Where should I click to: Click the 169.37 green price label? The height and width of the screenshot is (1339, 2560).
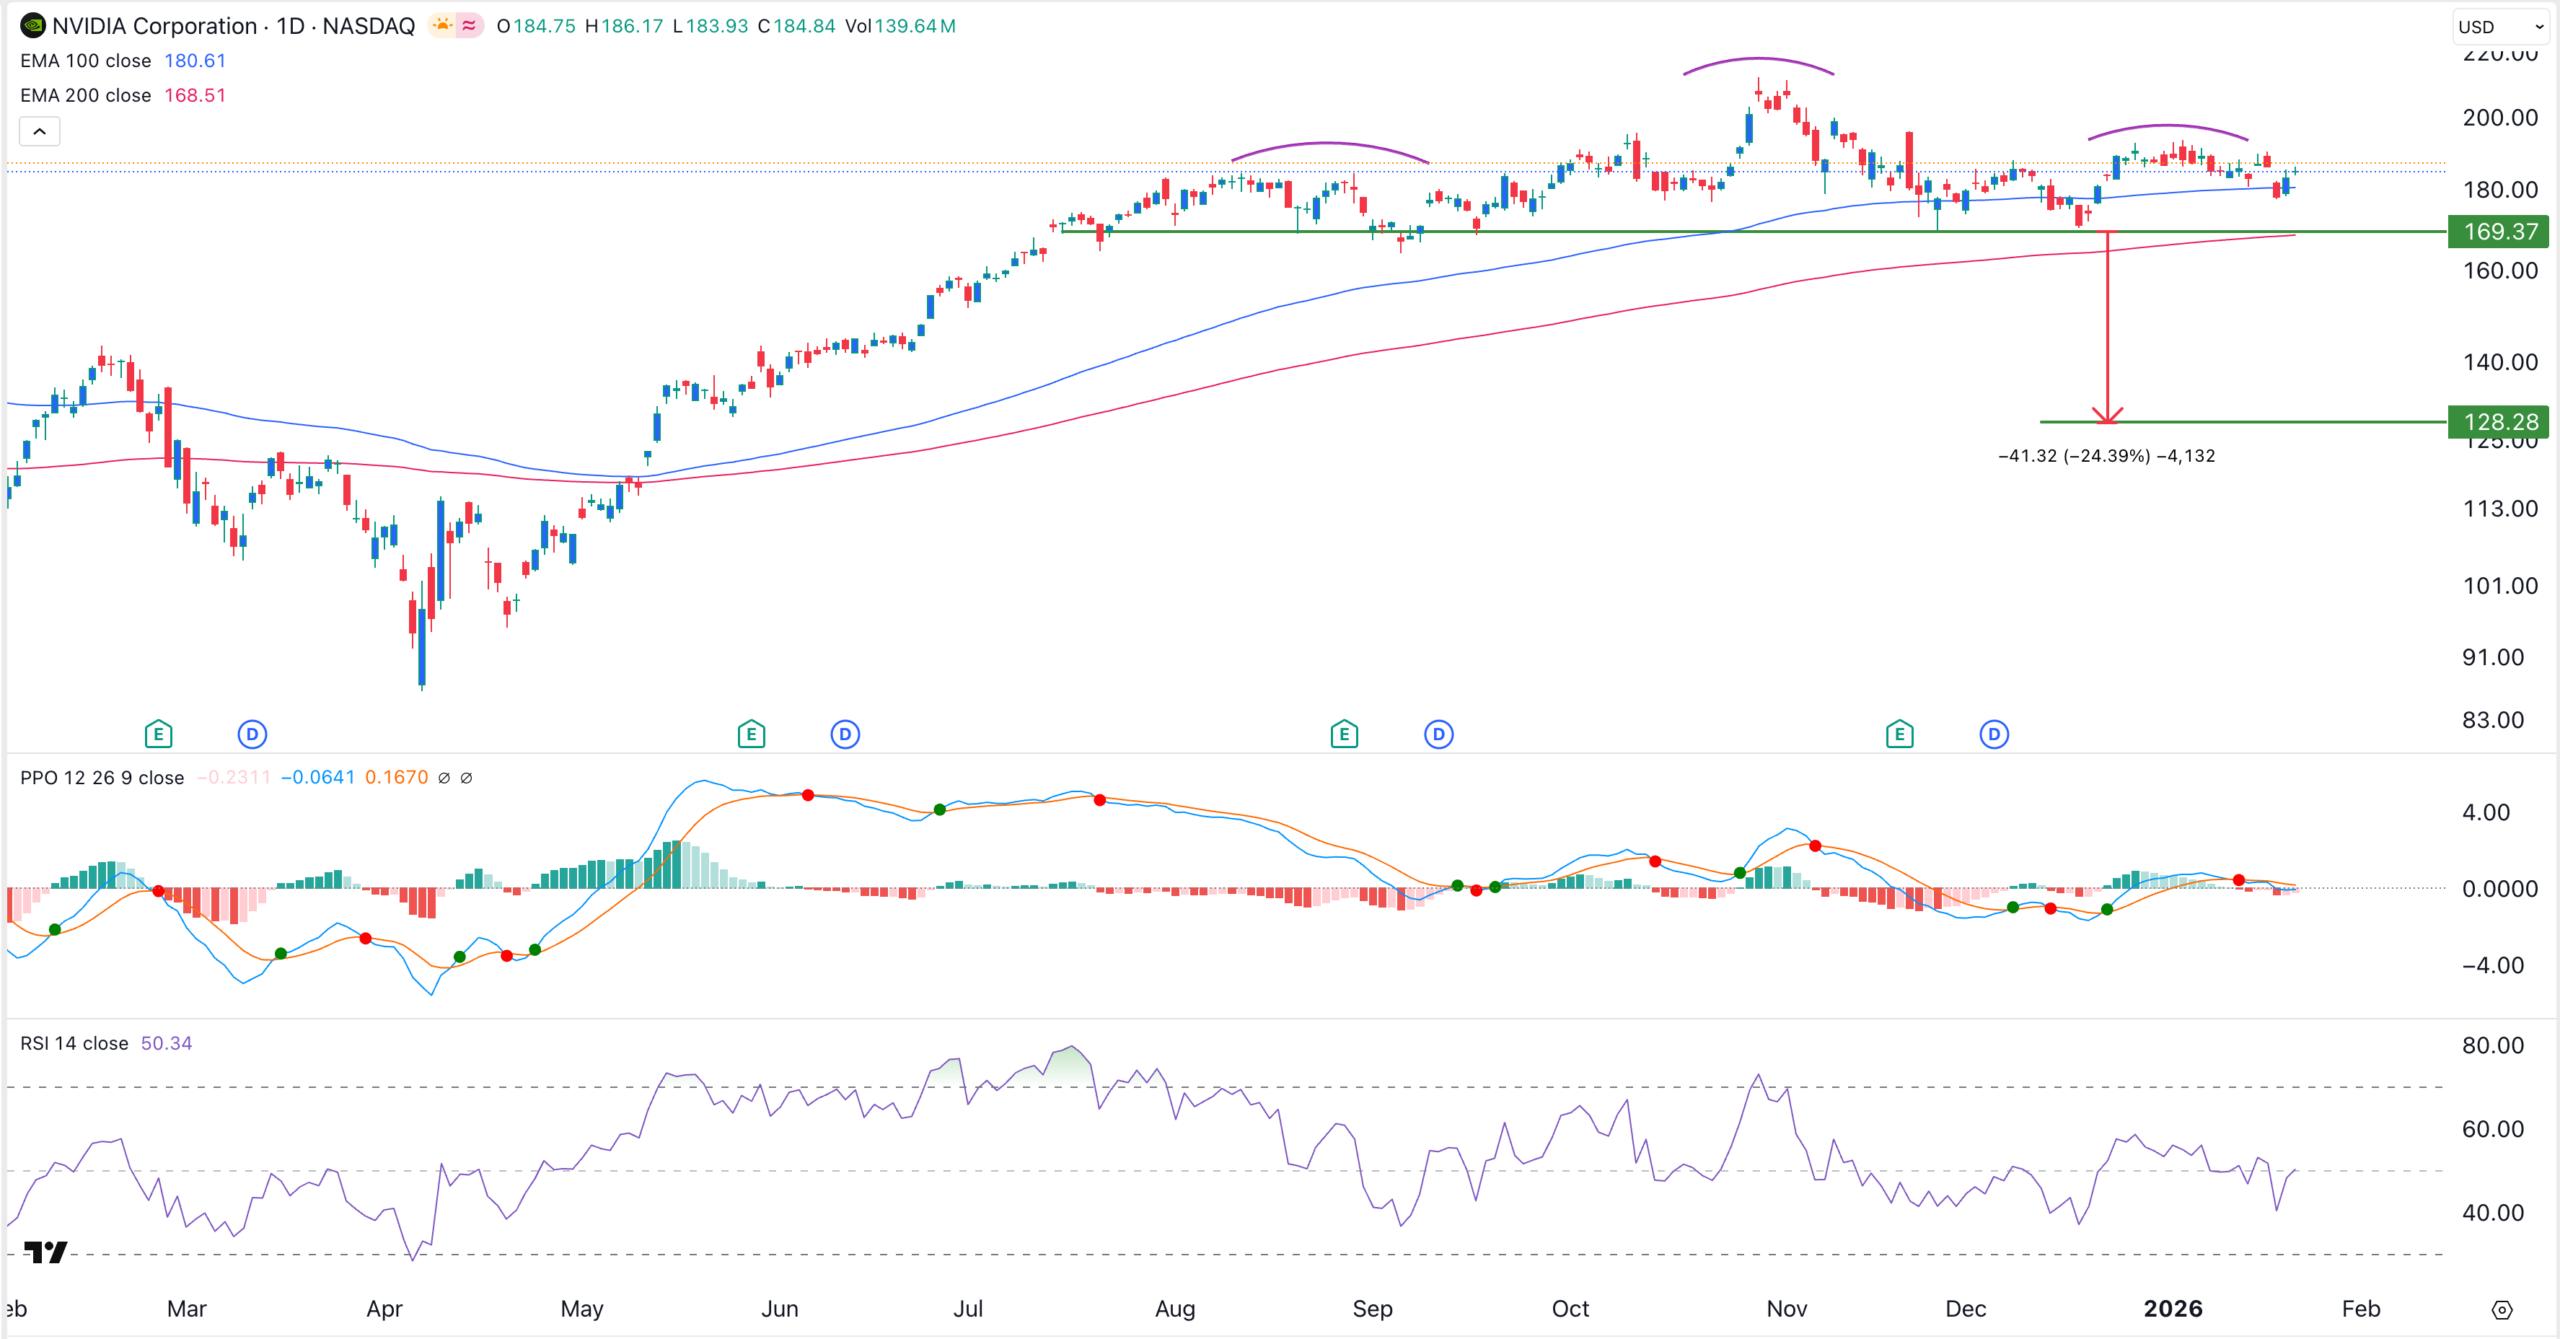tap(2498, 232)
